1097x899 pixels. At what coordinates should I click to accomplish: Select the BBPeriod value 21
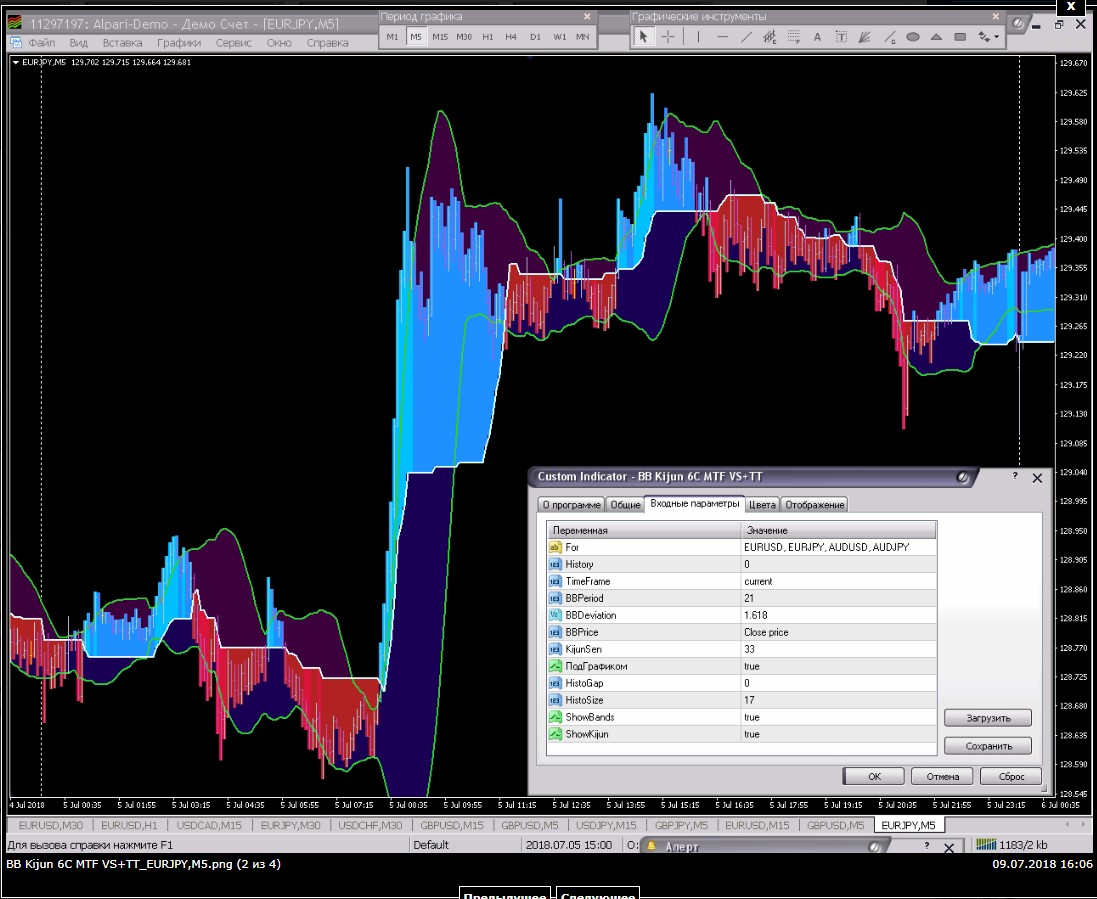tap(838, 598)
